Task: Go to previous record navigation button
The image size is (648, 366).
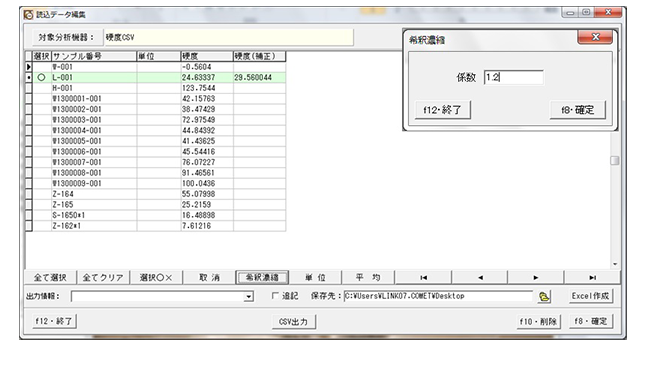Action: 480,278
